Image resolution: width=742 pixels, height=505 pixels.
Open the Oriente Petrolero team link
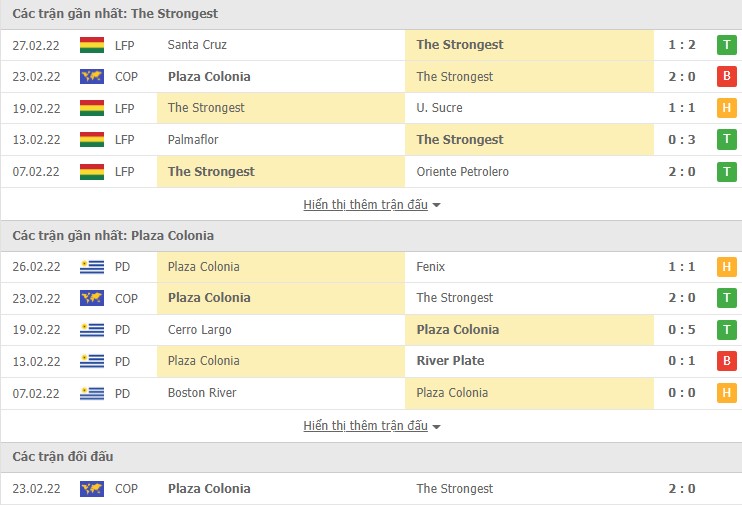point(462,172)
